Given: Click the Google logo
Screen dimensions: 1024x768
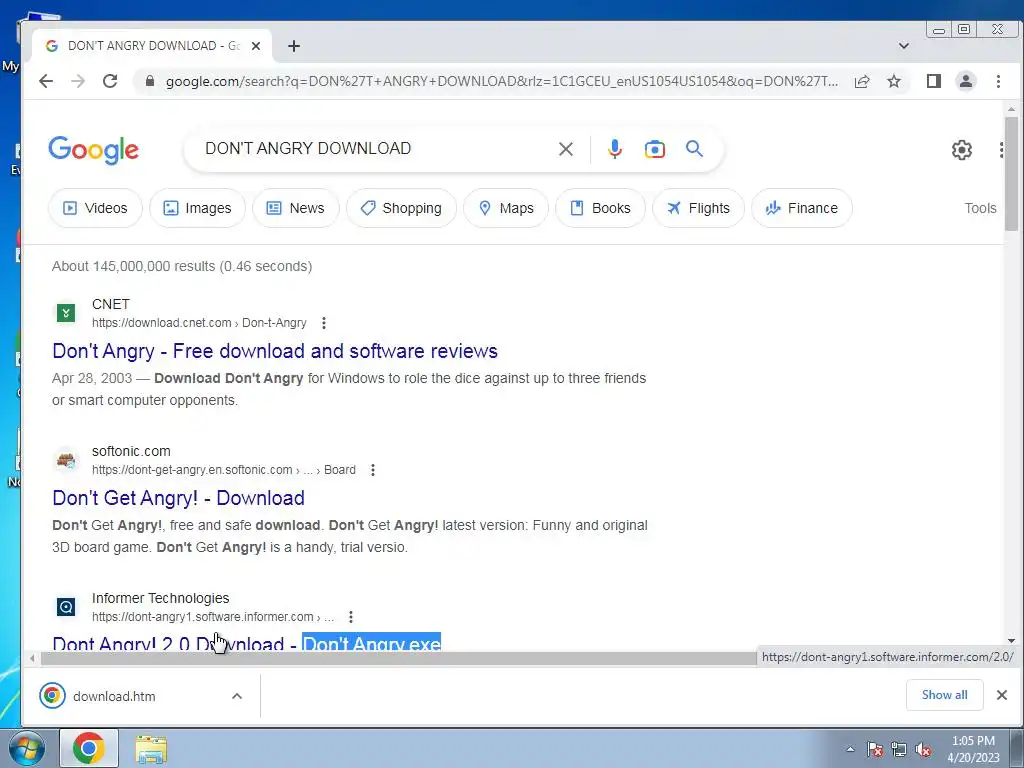Looking at the screenshot, I should coord(93,150).
